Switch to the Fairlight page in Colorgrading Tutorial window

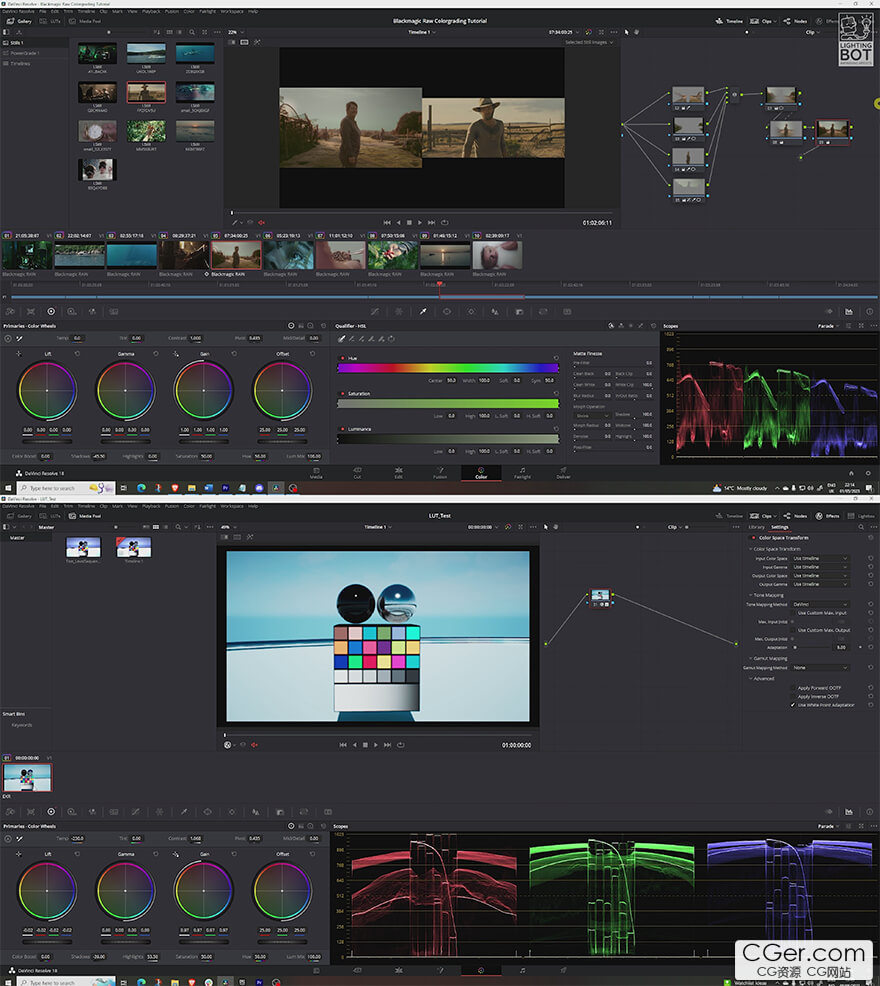pyautogui.click(x=522, y=473)
